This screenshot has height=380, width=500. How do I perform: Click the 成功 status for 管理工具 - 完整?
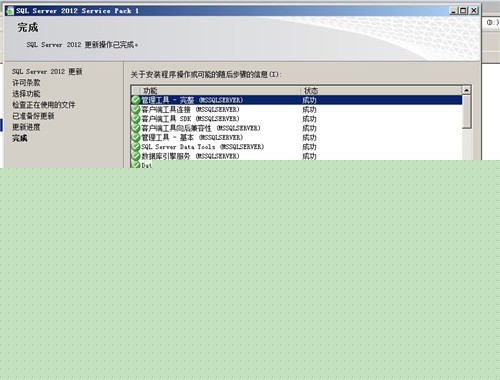(x=309, y=100)
